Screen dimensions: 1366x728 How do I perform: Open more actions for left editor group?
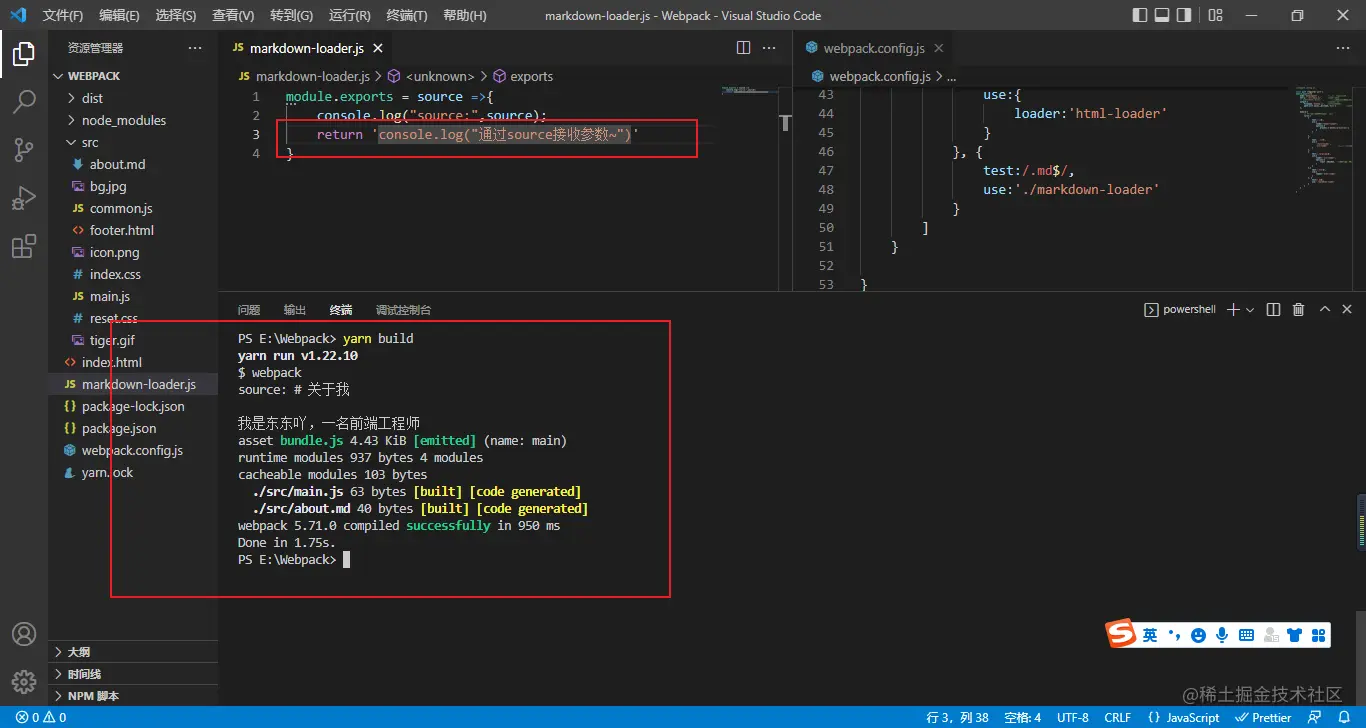pos(769,48)
